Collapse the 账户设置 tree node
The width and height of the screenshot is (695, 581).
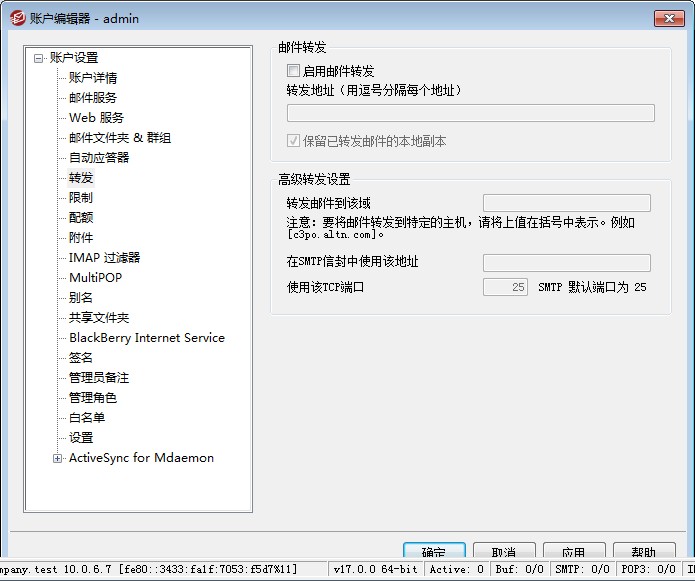point(38,58)
